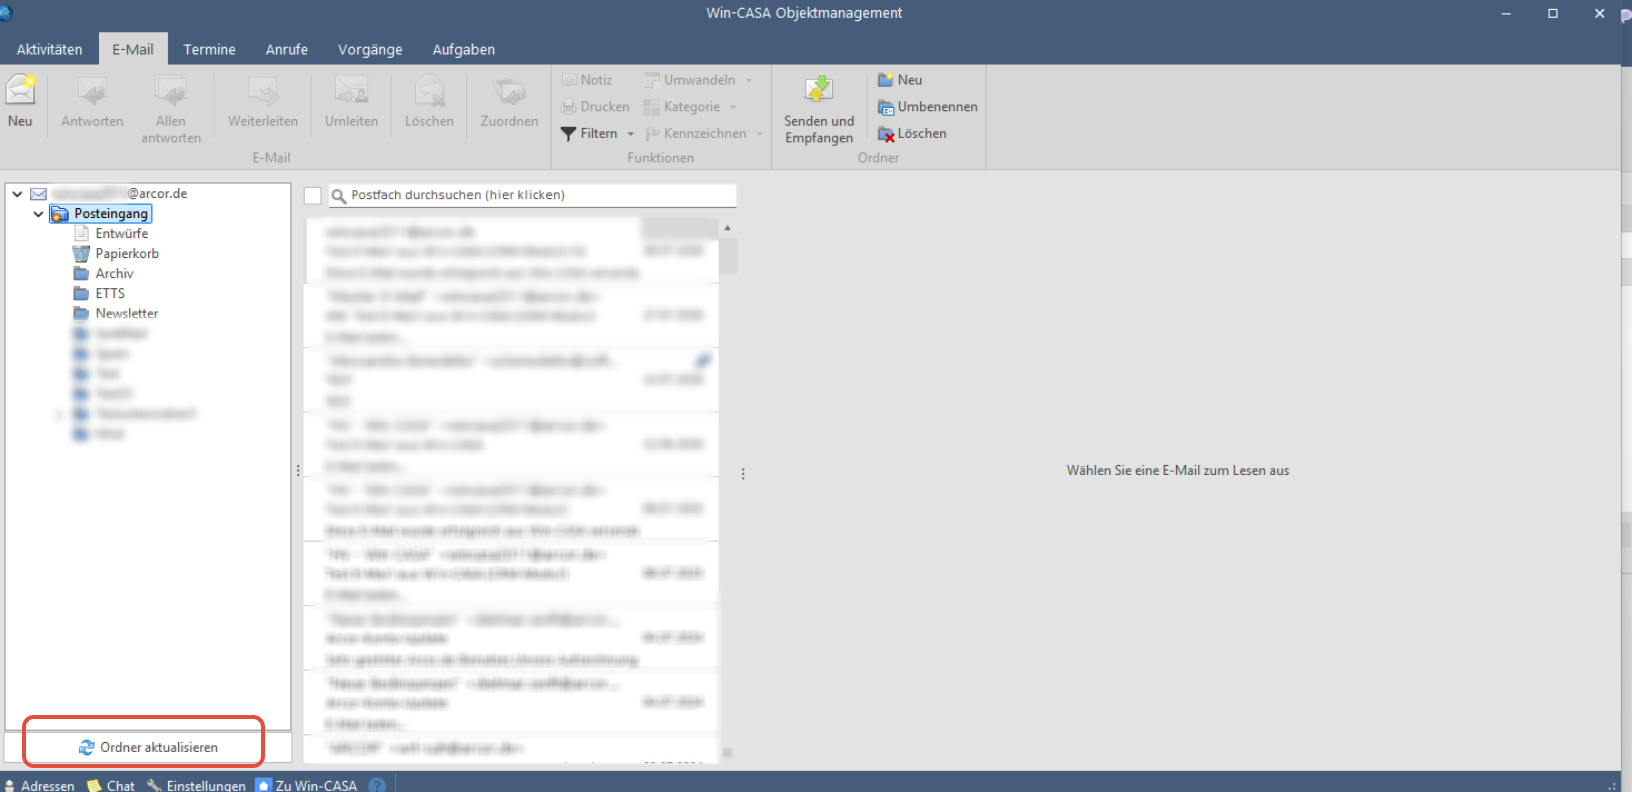Collapse the arcor.de account node
The width and height of the screenshot is (1632, 792).
pyautogui.click(x=17, y=194)
